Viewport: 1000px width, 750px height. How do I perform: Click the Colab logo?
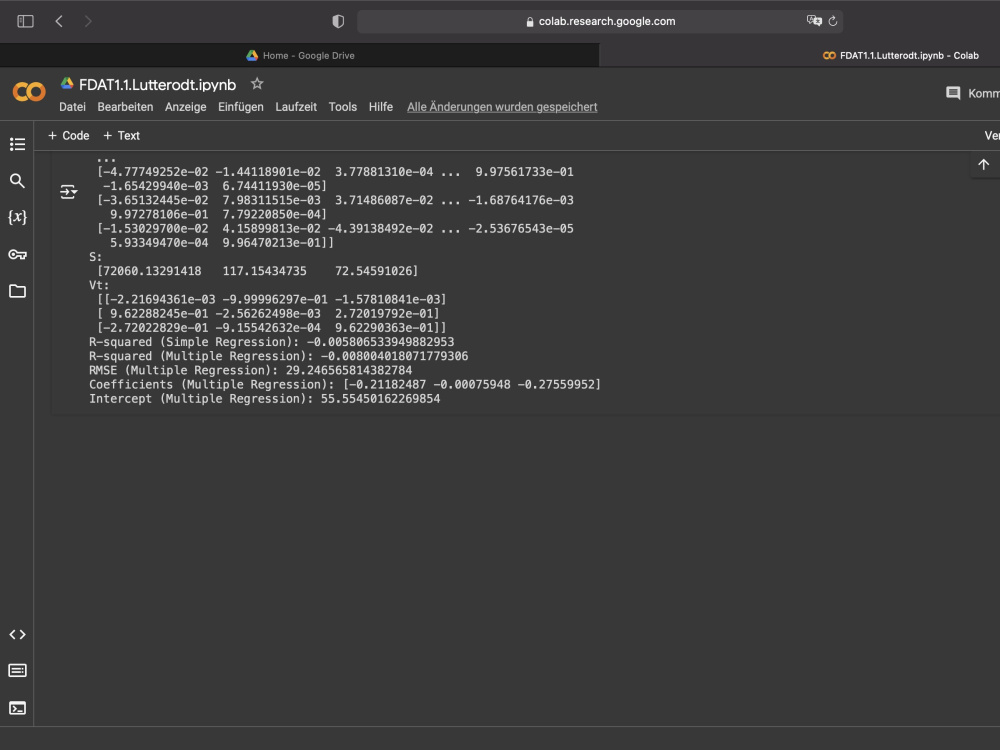coord(29,92)
